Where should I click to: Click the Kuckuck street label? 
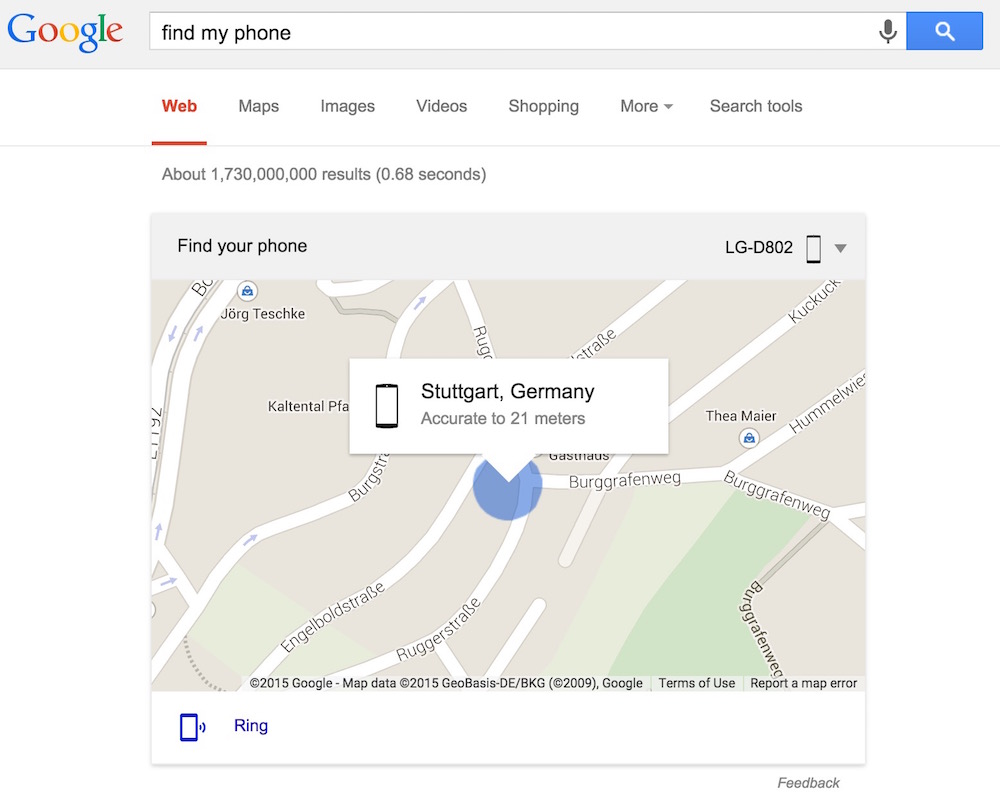tap(814, 302)
